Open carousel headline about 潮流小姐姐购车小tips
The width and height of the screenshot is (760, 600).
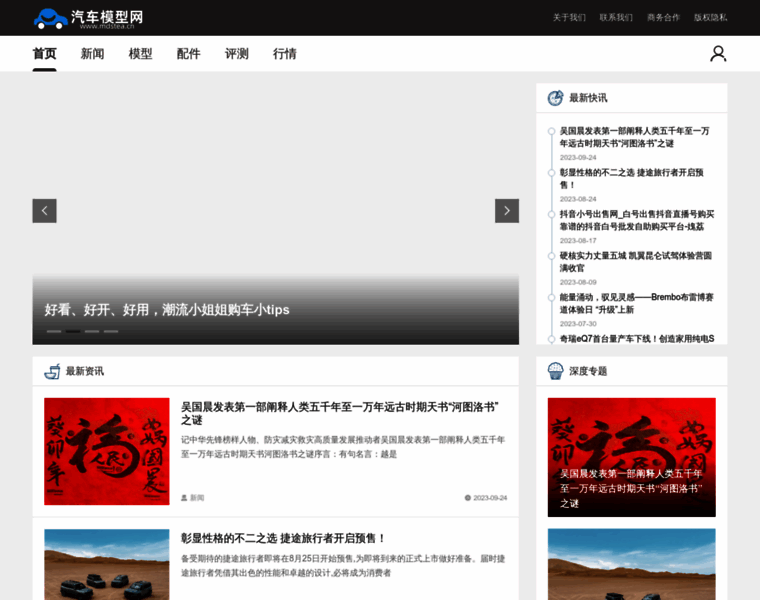pyautogui.click(x=167, y=310)
